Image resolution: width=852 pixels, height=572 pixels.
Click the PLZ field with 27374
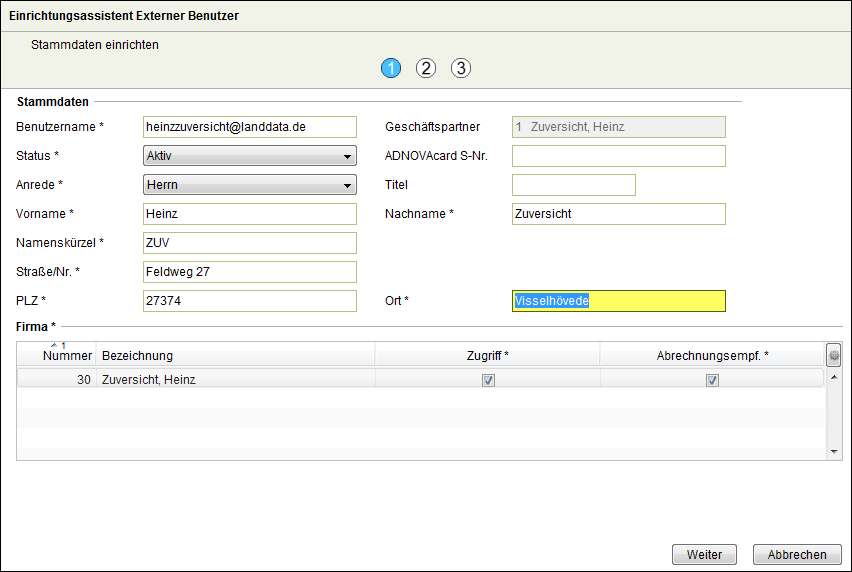(250, 301)
